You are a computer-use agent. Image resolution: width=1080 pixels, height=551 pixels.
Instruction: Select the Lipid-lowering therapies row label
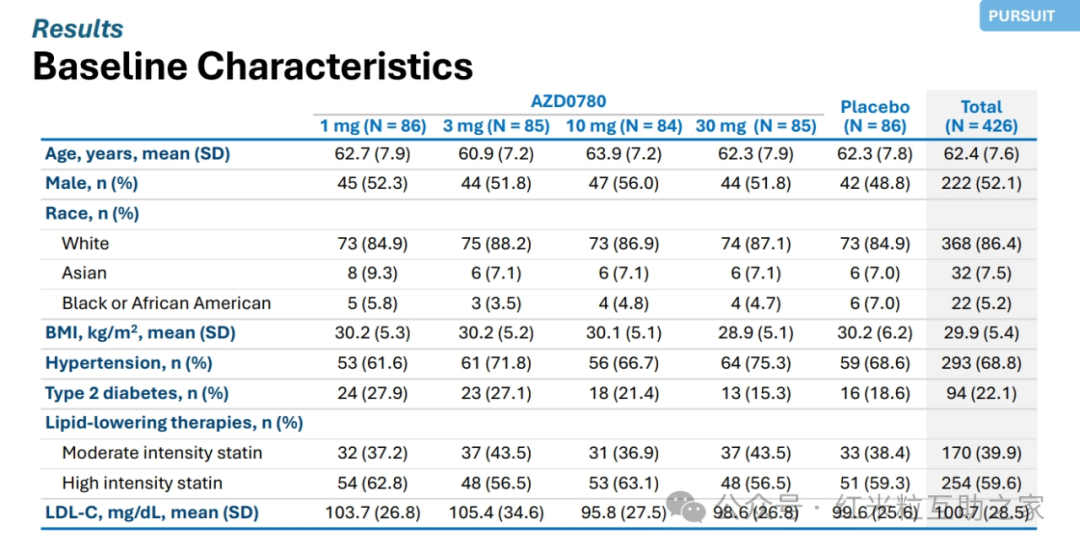(174, 423)
